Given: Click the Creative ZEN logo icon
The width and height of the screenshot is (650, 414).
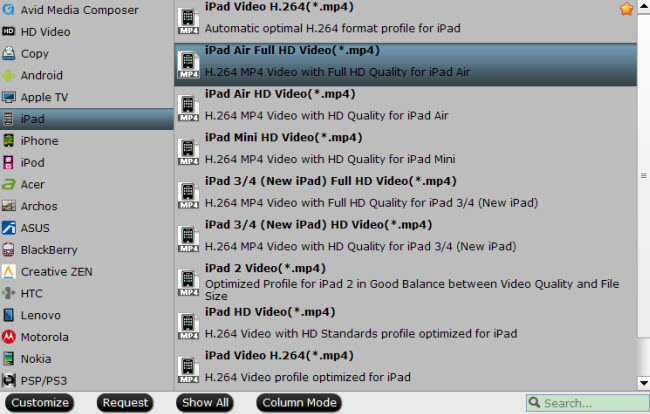Looking at the screenshot, I should (x=8, y=271).
